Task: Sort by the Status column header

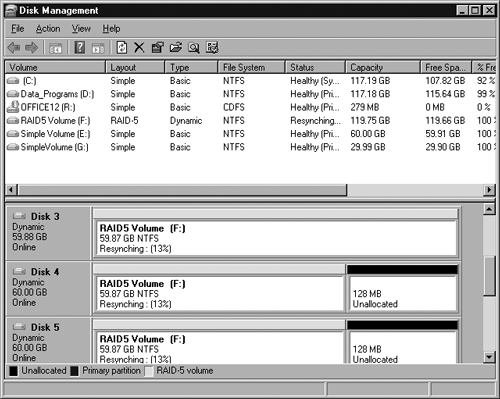Action: (x=315, y=67)
